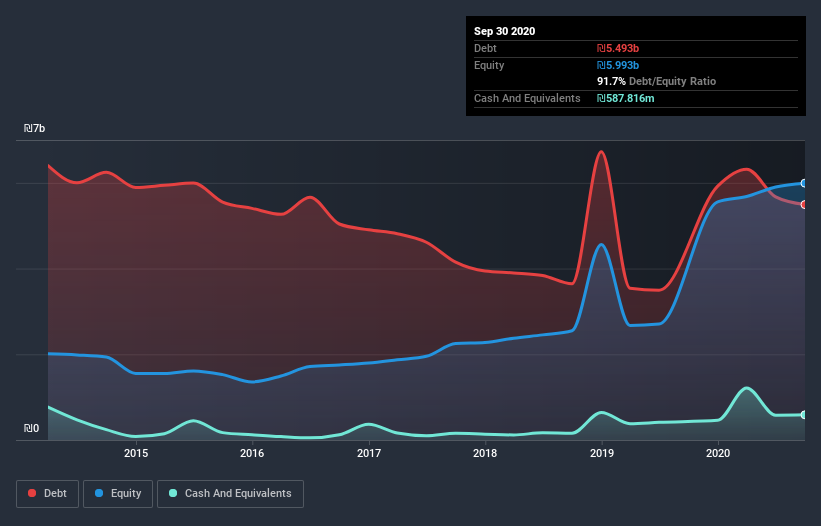Toggle the Equity legend button
Image resolution: width=821 pixels, height=526 pixels.
coord(118,494)
